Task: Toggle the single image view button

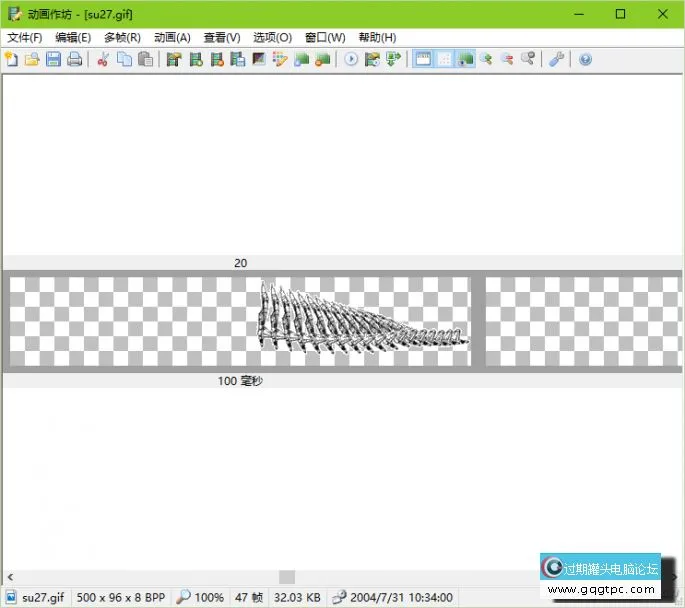Action: pos(466,59)
